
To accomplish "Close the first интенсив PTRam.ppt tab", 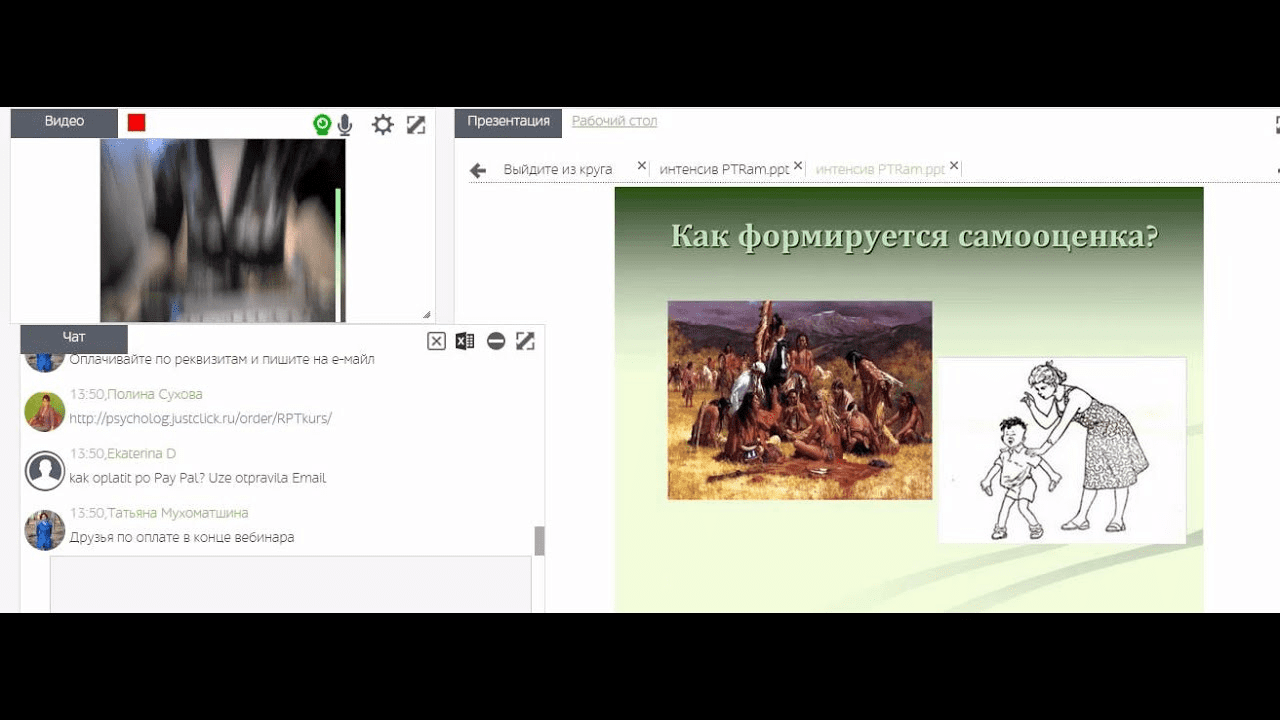I will pos(798,166).
